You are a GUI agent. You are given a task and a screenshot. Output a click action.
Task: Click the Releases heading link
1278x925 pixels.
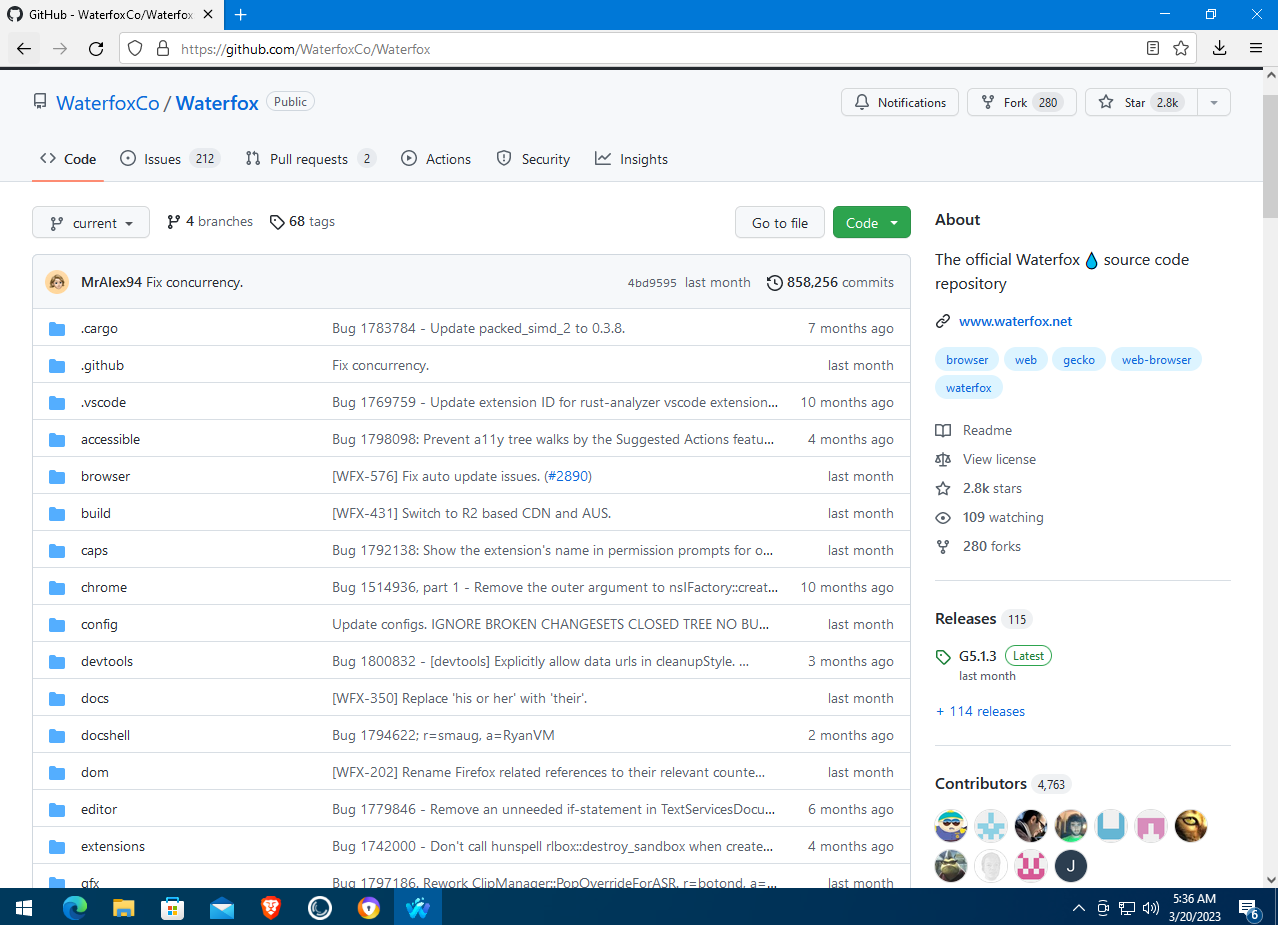point(966,618)
